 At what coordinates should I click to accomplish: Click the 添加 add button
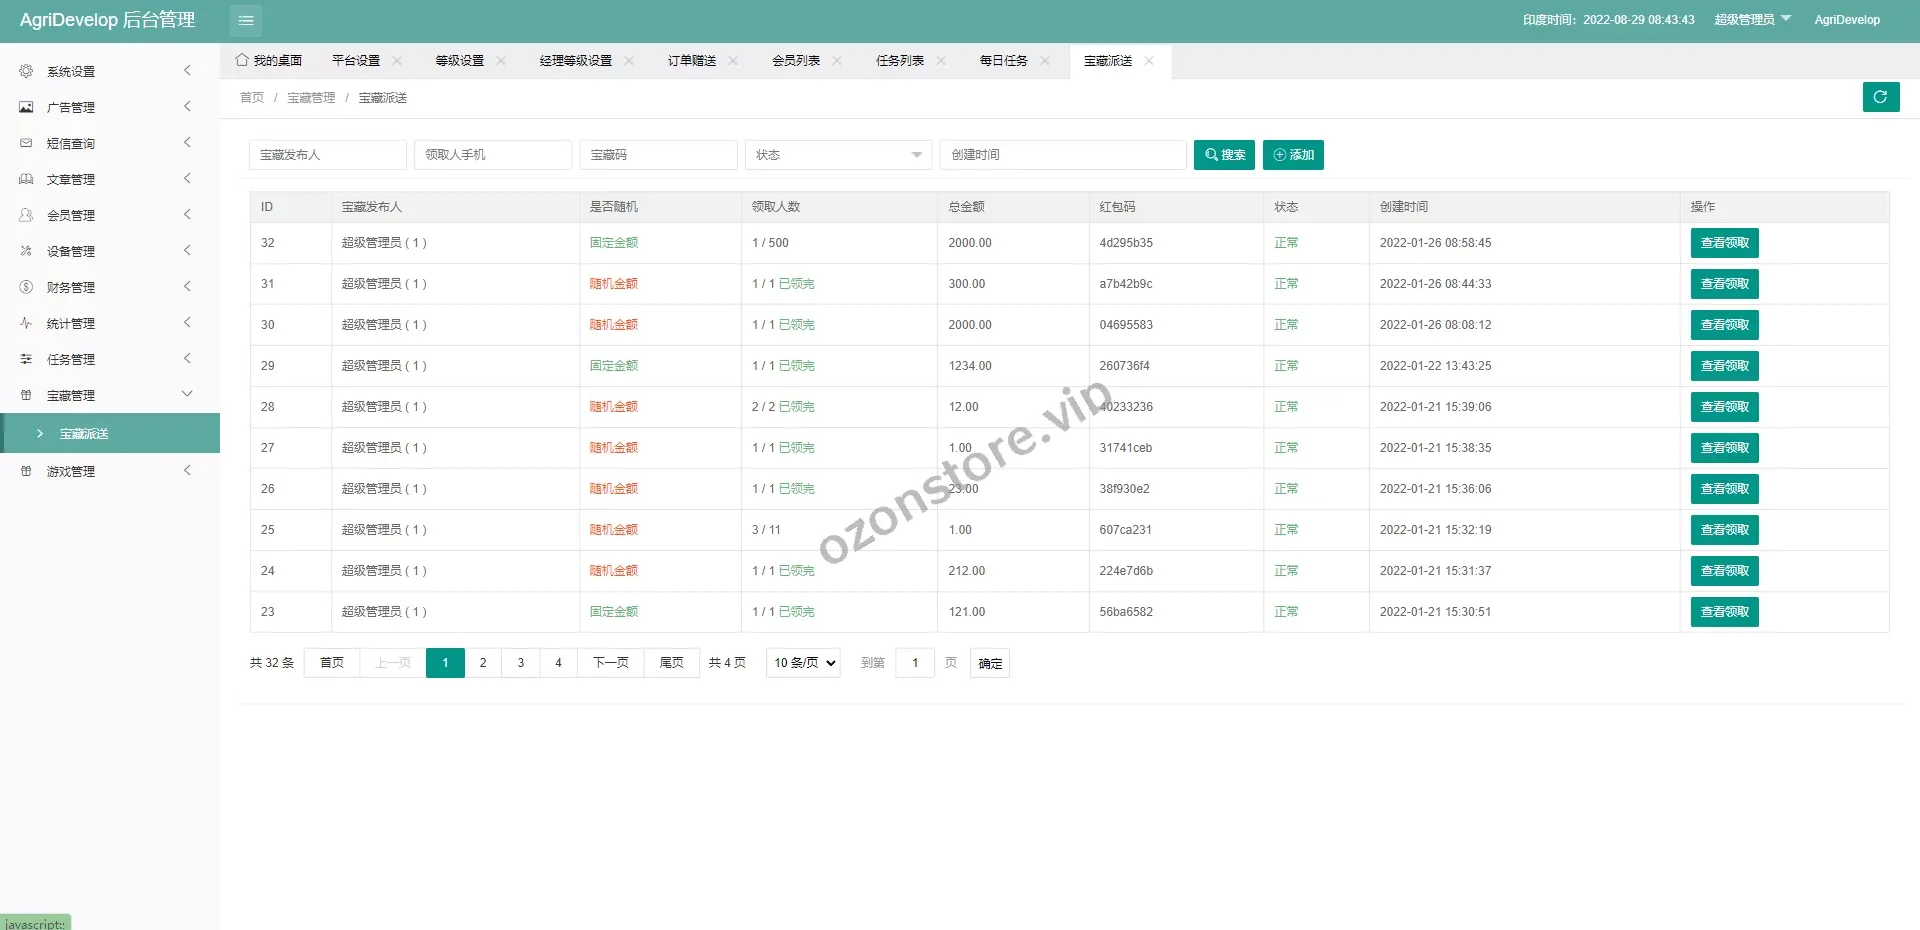[1293, 155]
